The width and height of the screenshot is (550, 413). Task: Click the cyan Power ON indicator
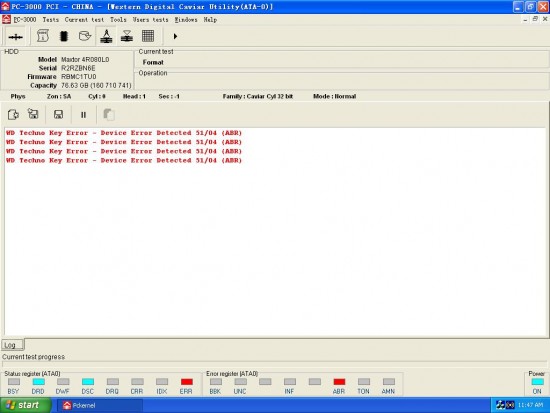[x=537, y=381]
